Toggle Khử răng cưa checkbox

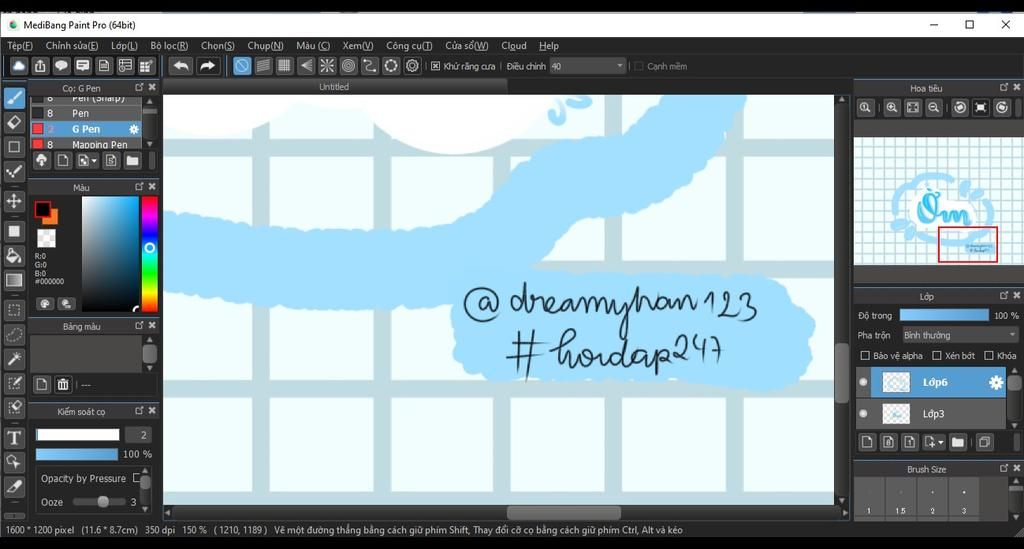[436, 66]
